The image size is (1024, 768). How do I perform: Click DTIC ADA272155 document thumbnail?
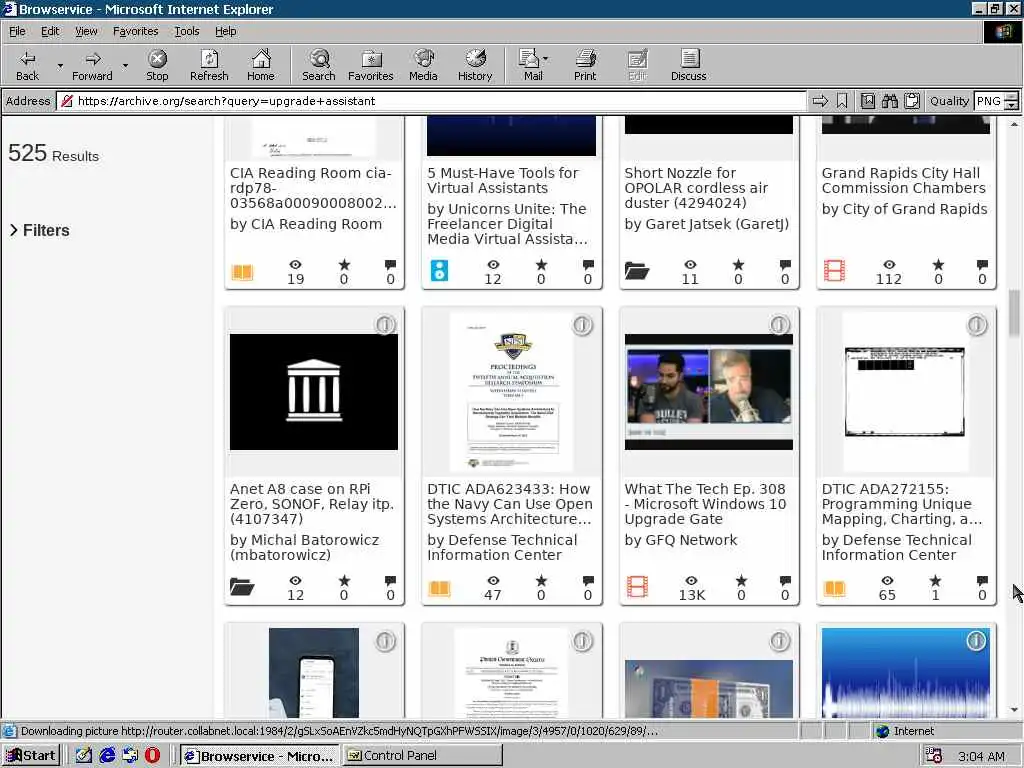pyautogui.click(x=905, y=392)
